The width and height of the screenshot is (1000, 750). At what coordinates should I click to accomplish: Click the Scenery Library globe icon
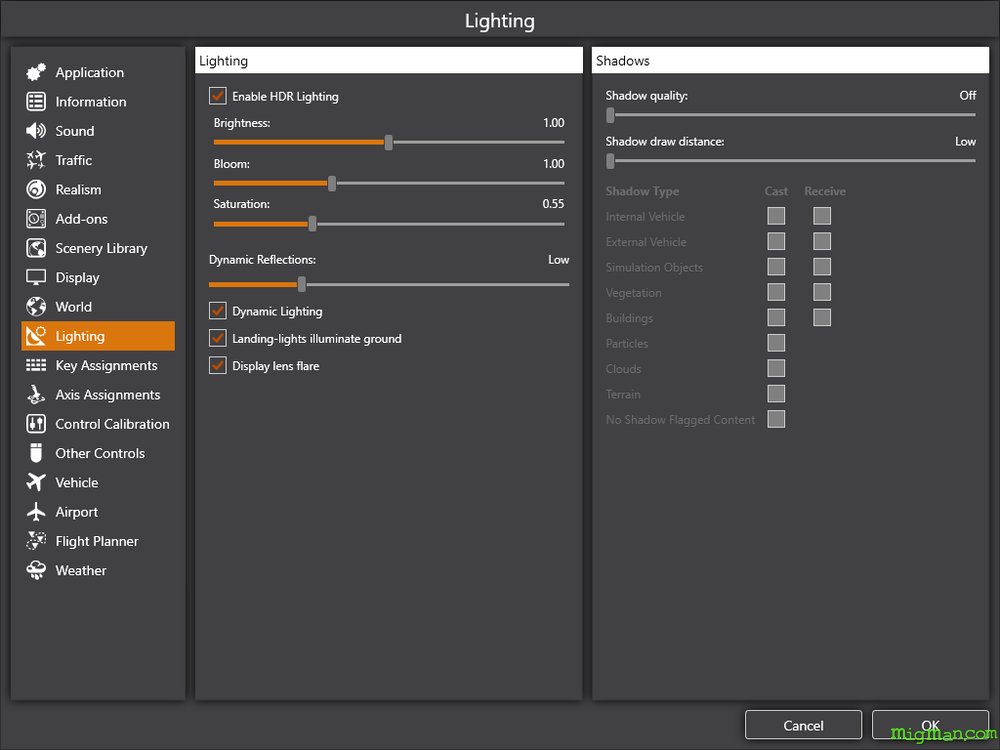point(36,248)
